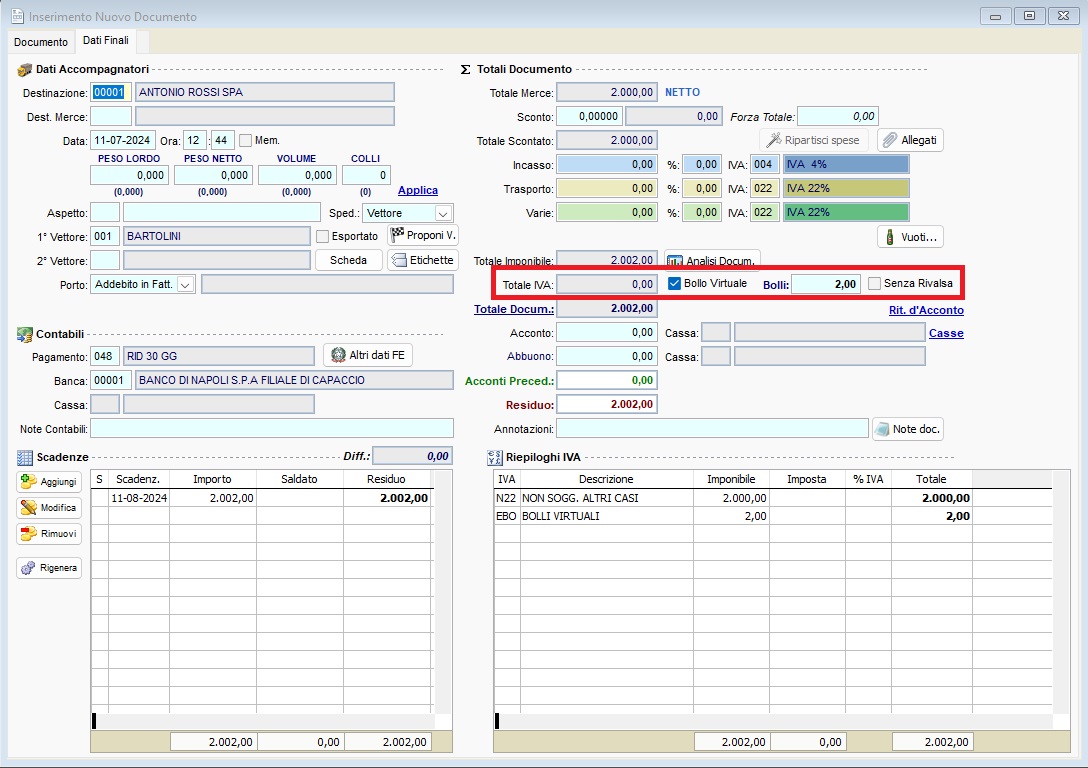The height and width of the screenshot is (768, 1088).
Task: Uncheck the Bollo Virtuale checkbox
Action: [x=675, y=284]
